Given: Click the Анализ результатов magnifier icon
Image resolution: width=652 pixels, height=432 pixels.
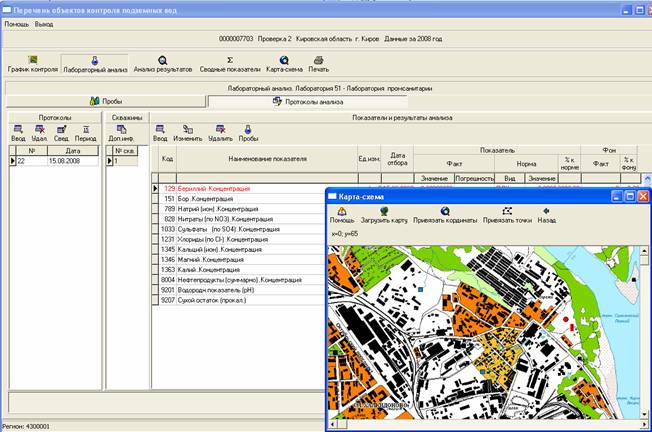Looking at the screenshot, I should tap(162, 64).
